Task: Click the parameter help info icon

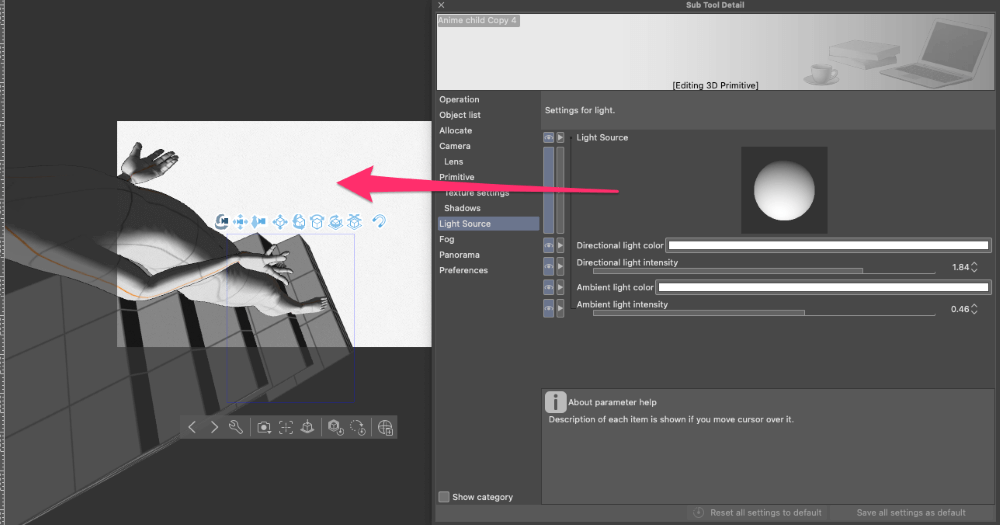Action: click(x=555, y=402)
